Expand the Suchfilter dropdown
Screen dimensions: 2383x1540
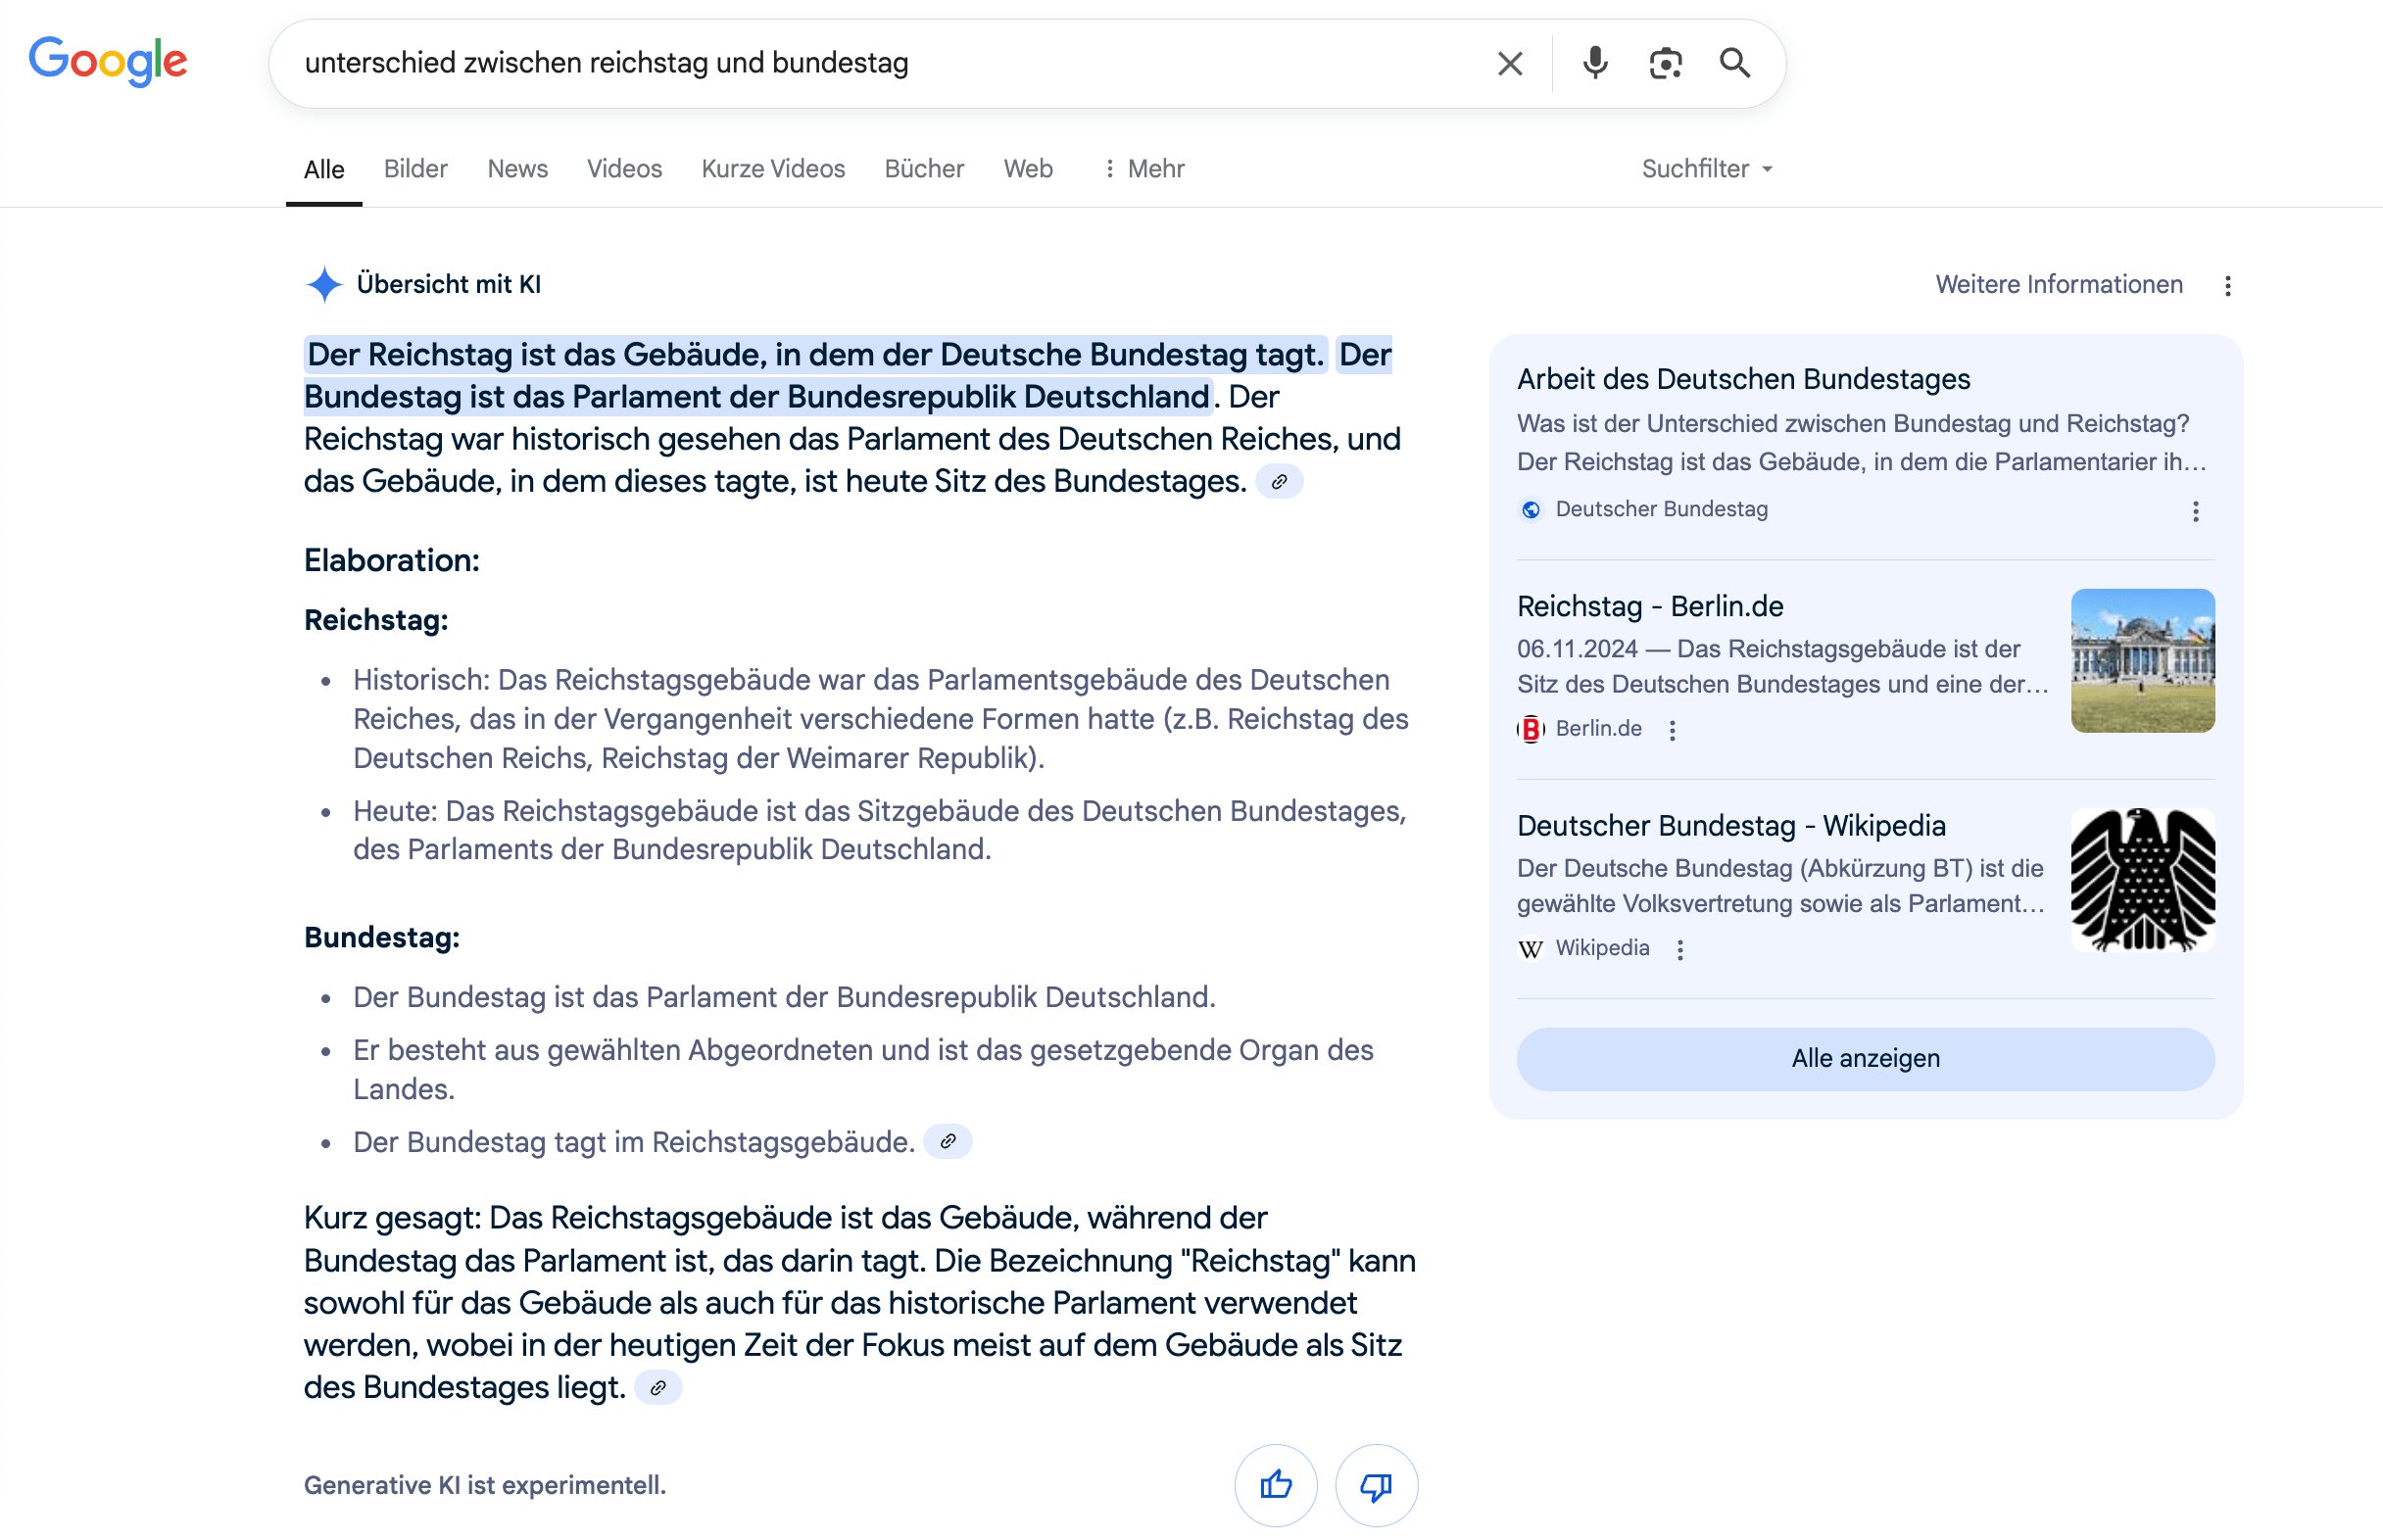pyautogui.click(x=1707, y=169)
